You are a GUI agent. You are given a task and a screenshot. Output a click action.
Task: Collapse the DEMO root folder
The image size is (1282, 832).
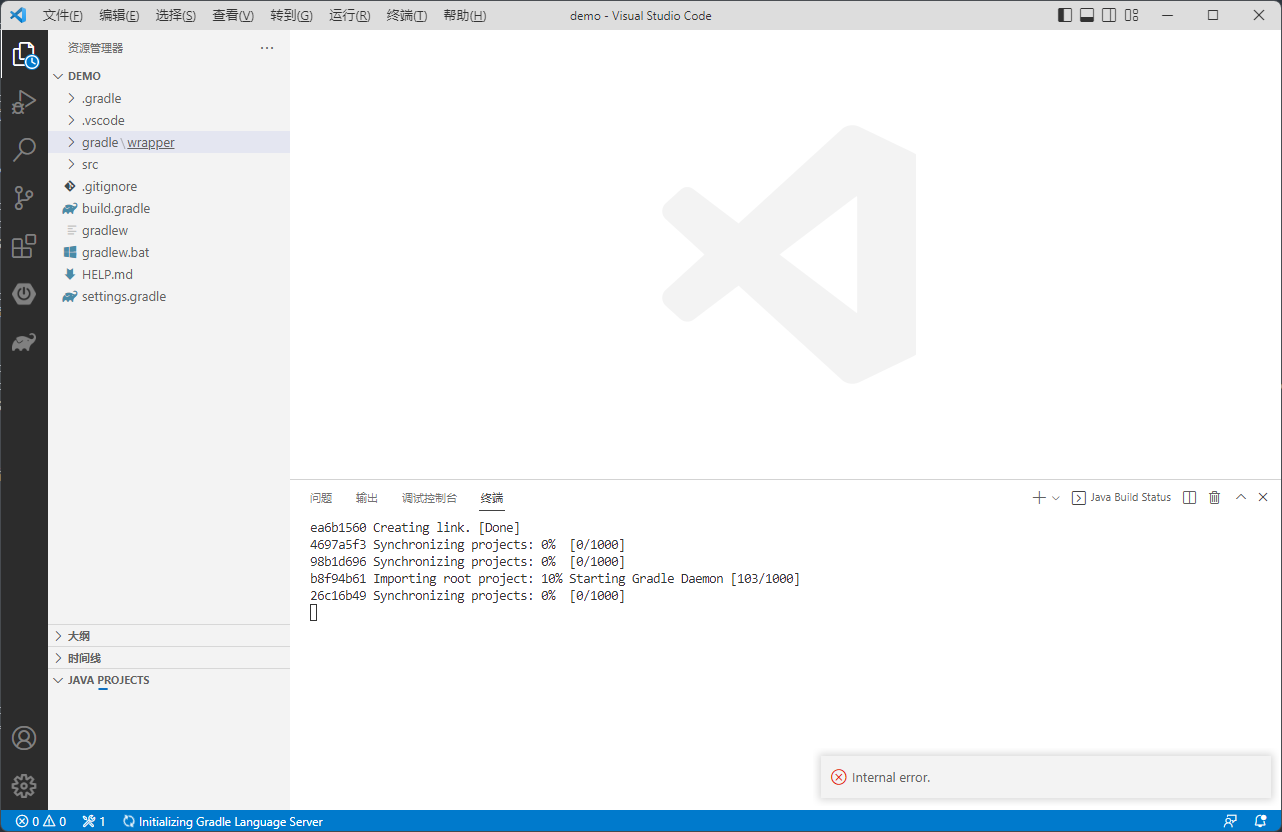169,76
